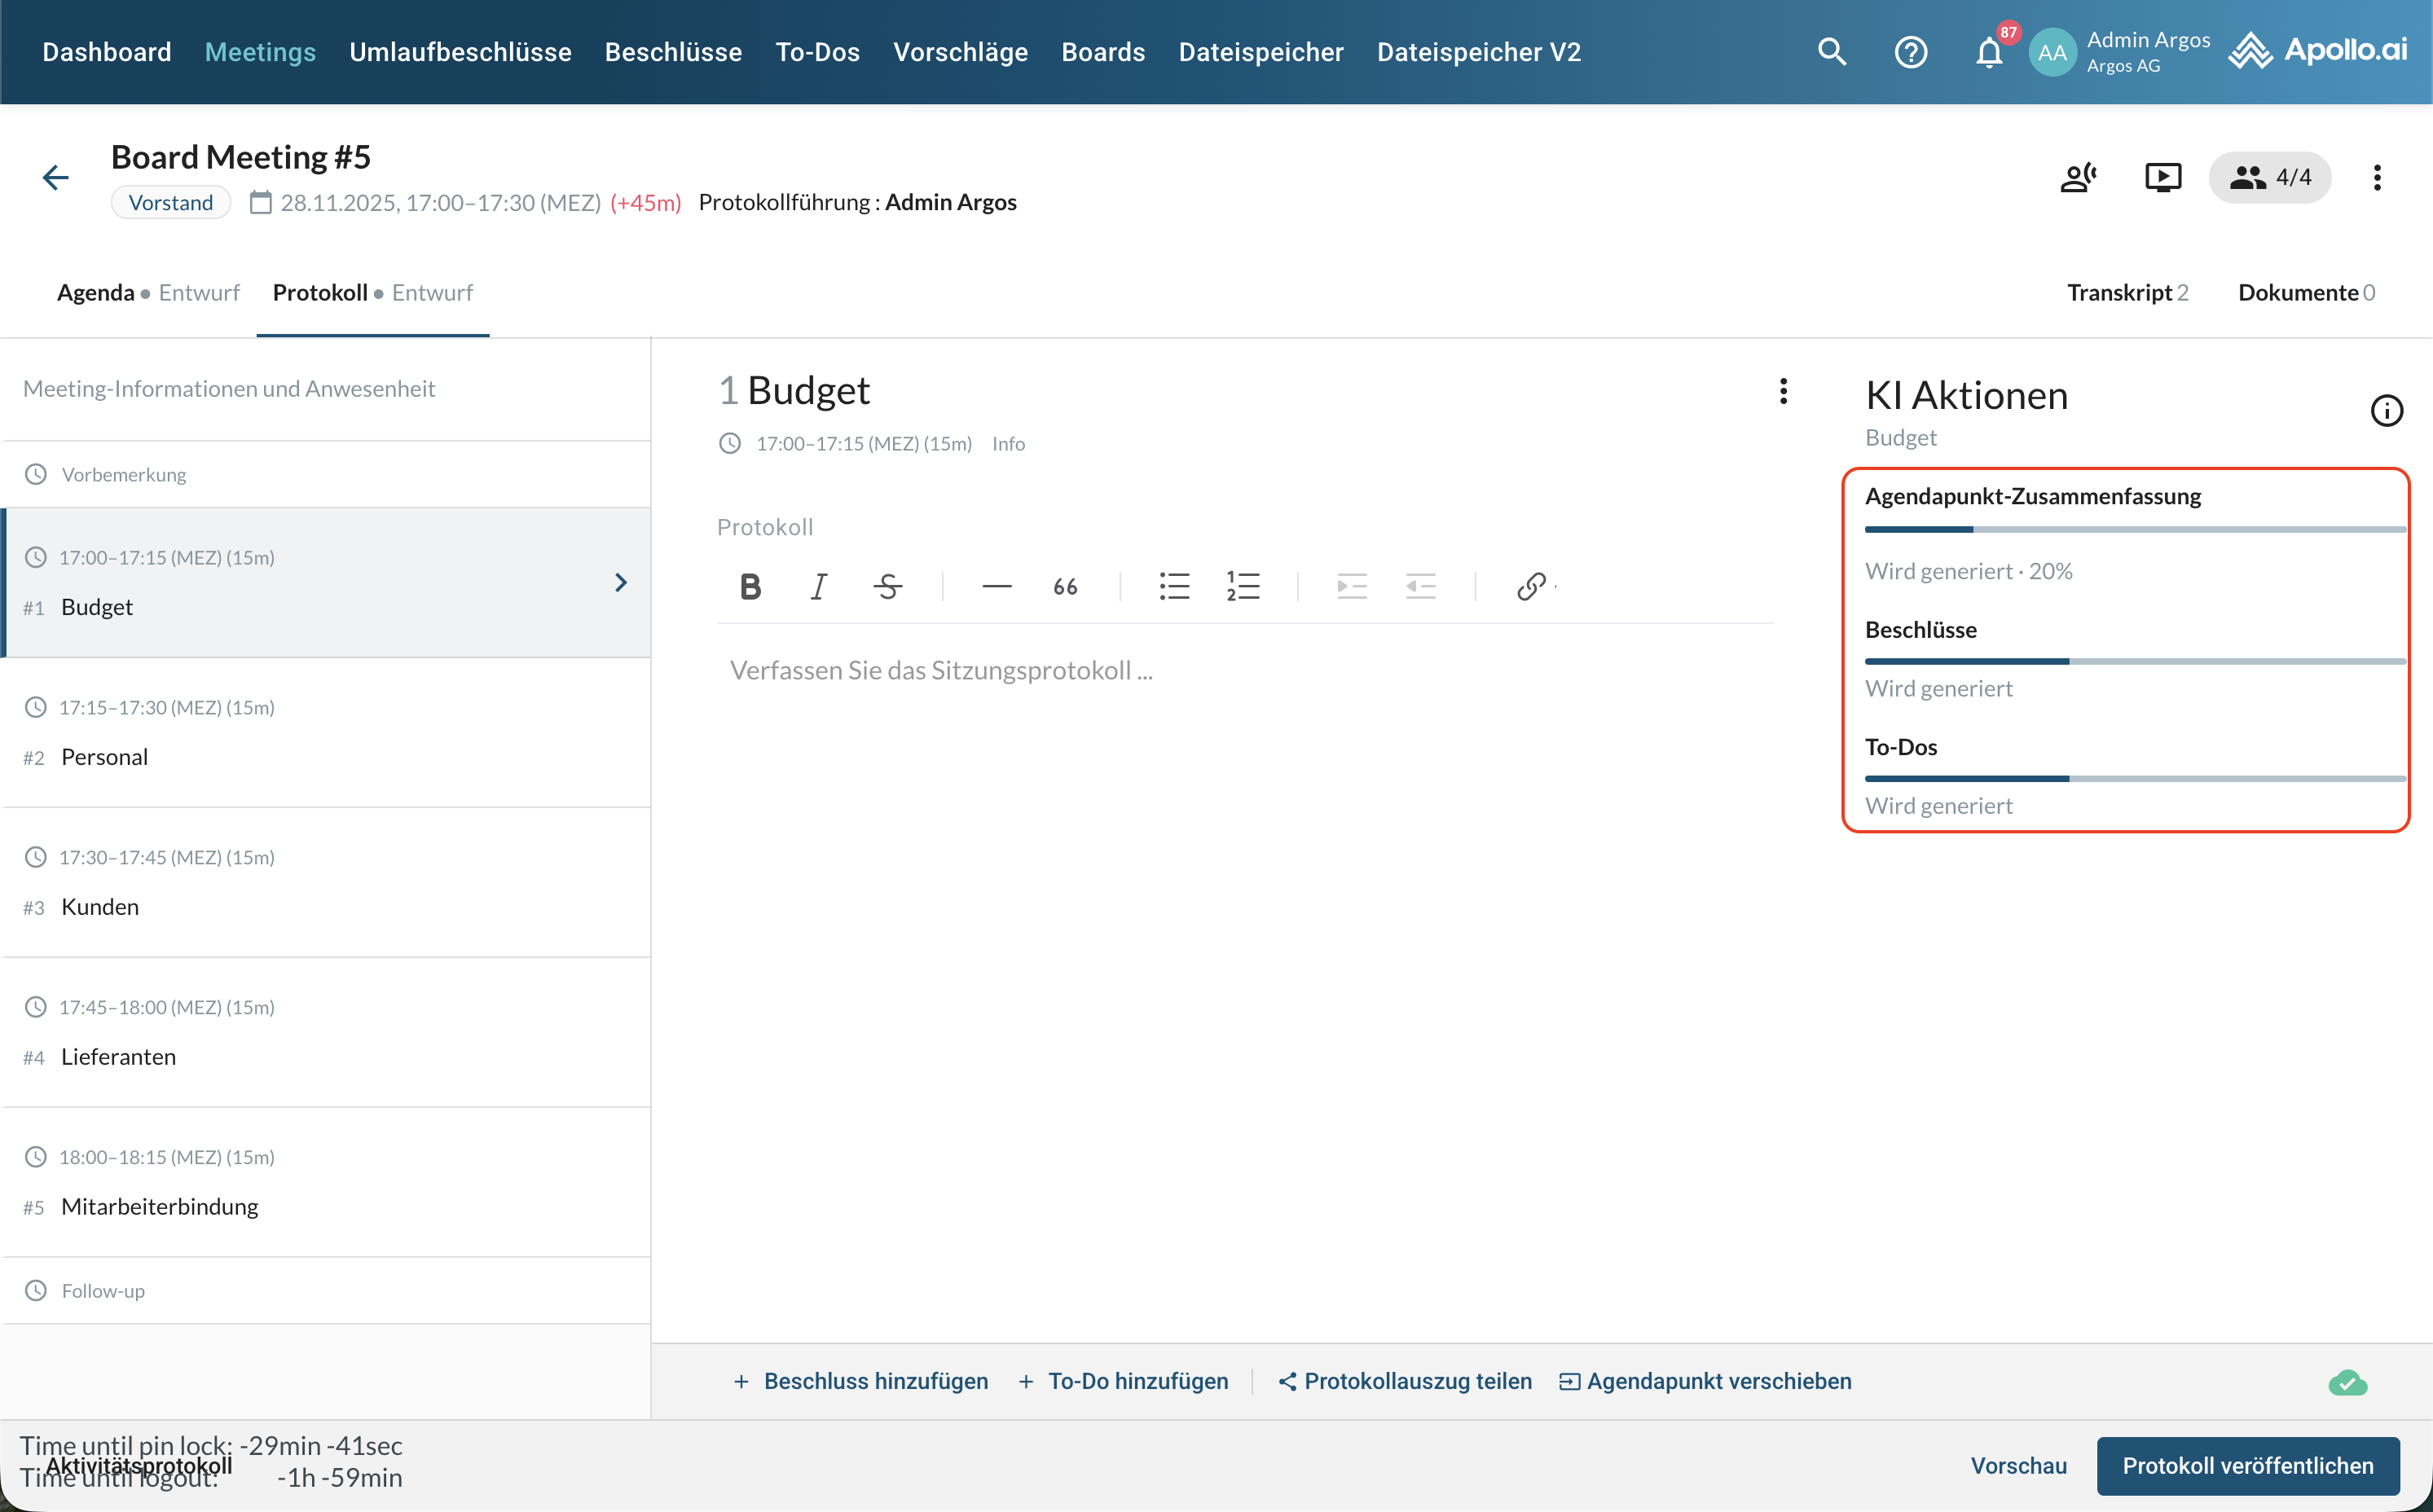Screen dimensions: 2433x1512
Task: Toggle bold formatting in protocol editor
Action: tap(750, 587)
